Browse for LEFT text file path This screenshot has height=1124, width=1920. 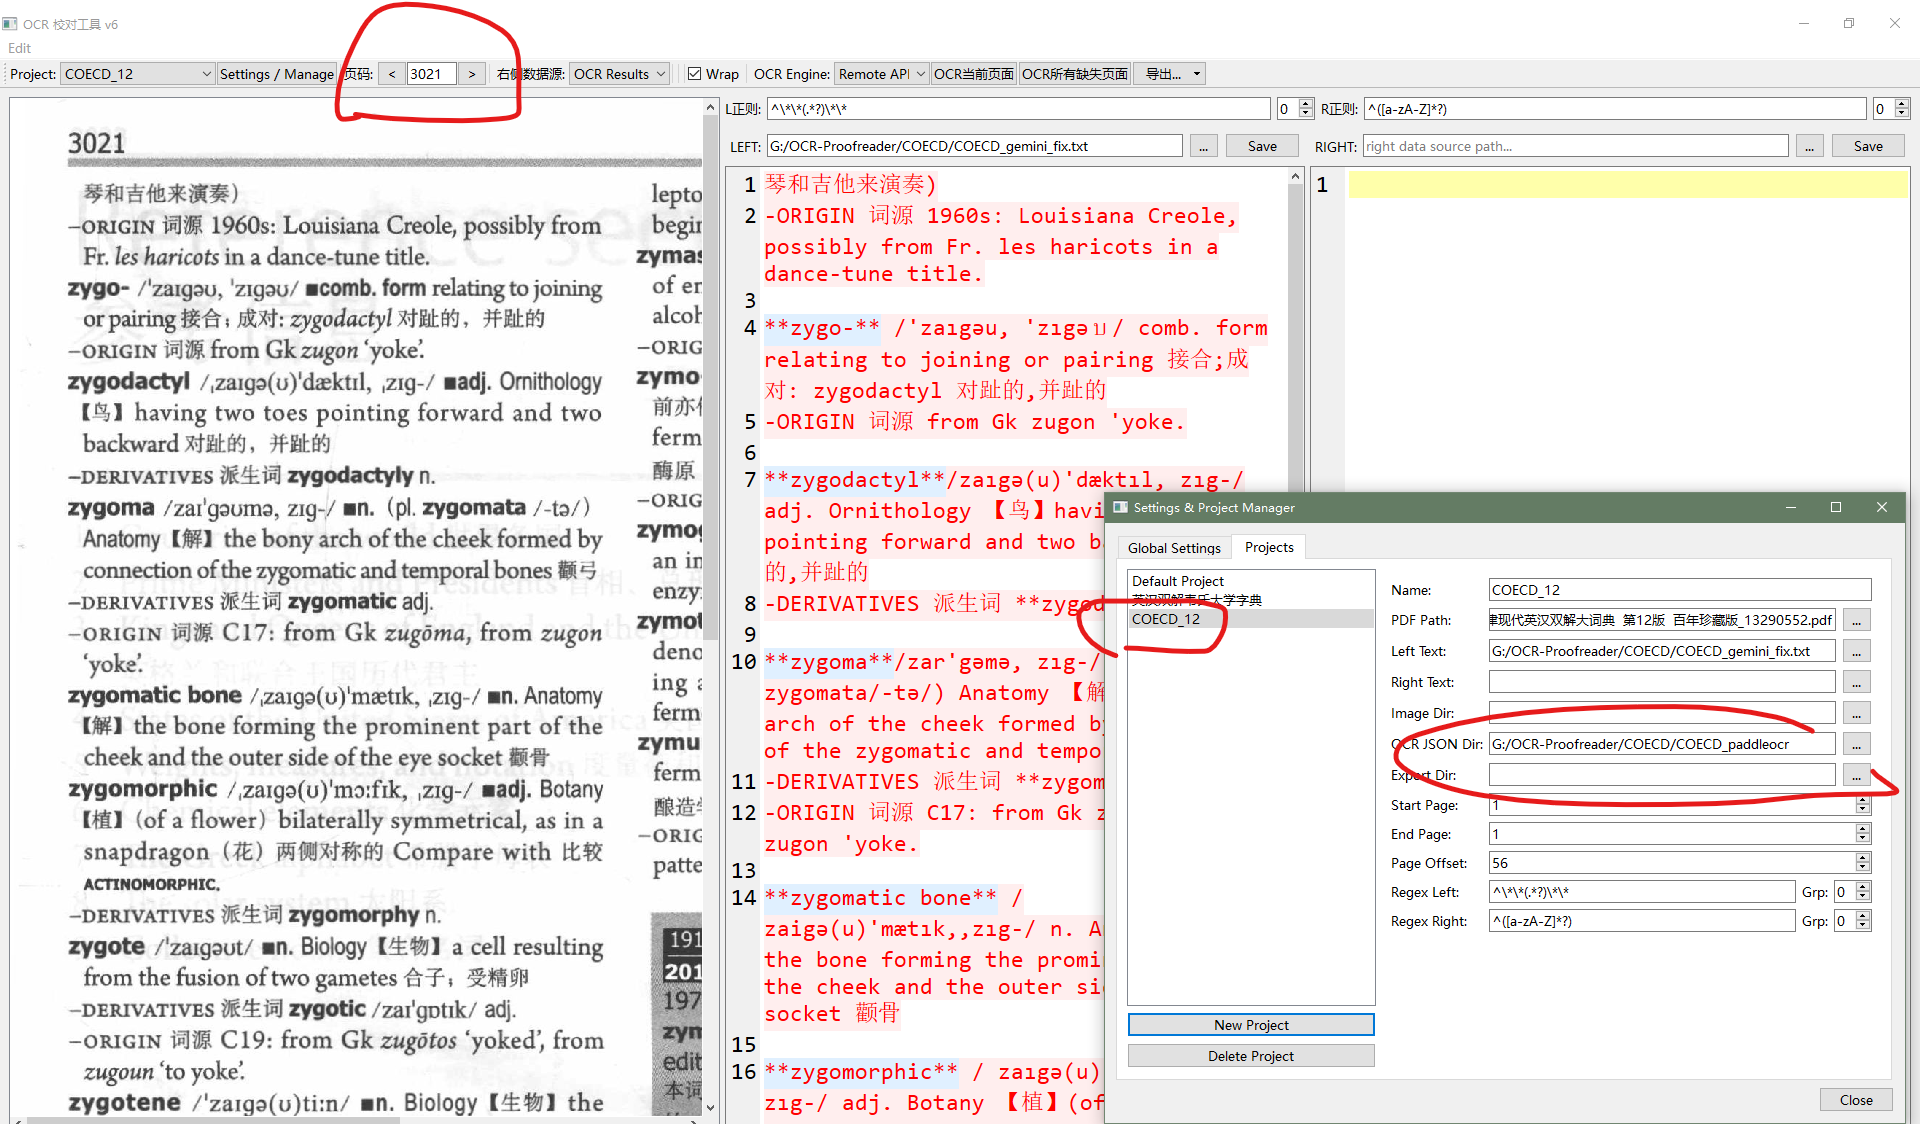pos(1203,147)
